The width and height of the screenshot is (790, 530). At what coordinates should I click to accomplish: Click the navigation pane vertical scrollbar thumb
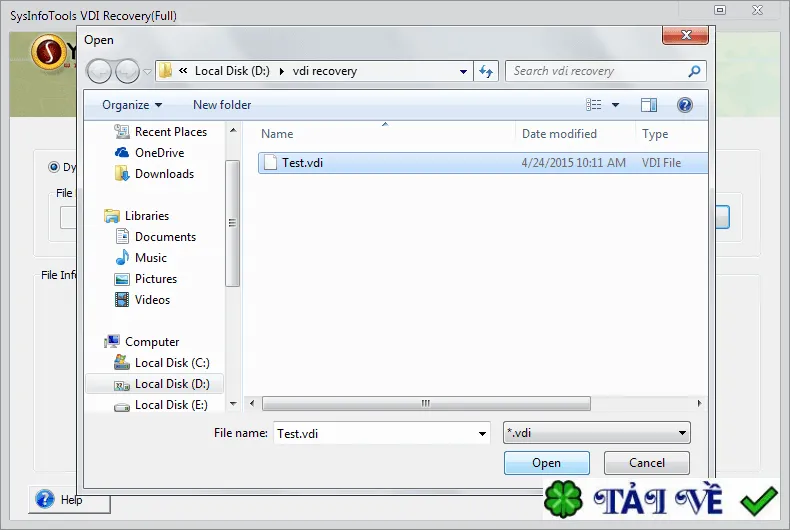[232, 223]
